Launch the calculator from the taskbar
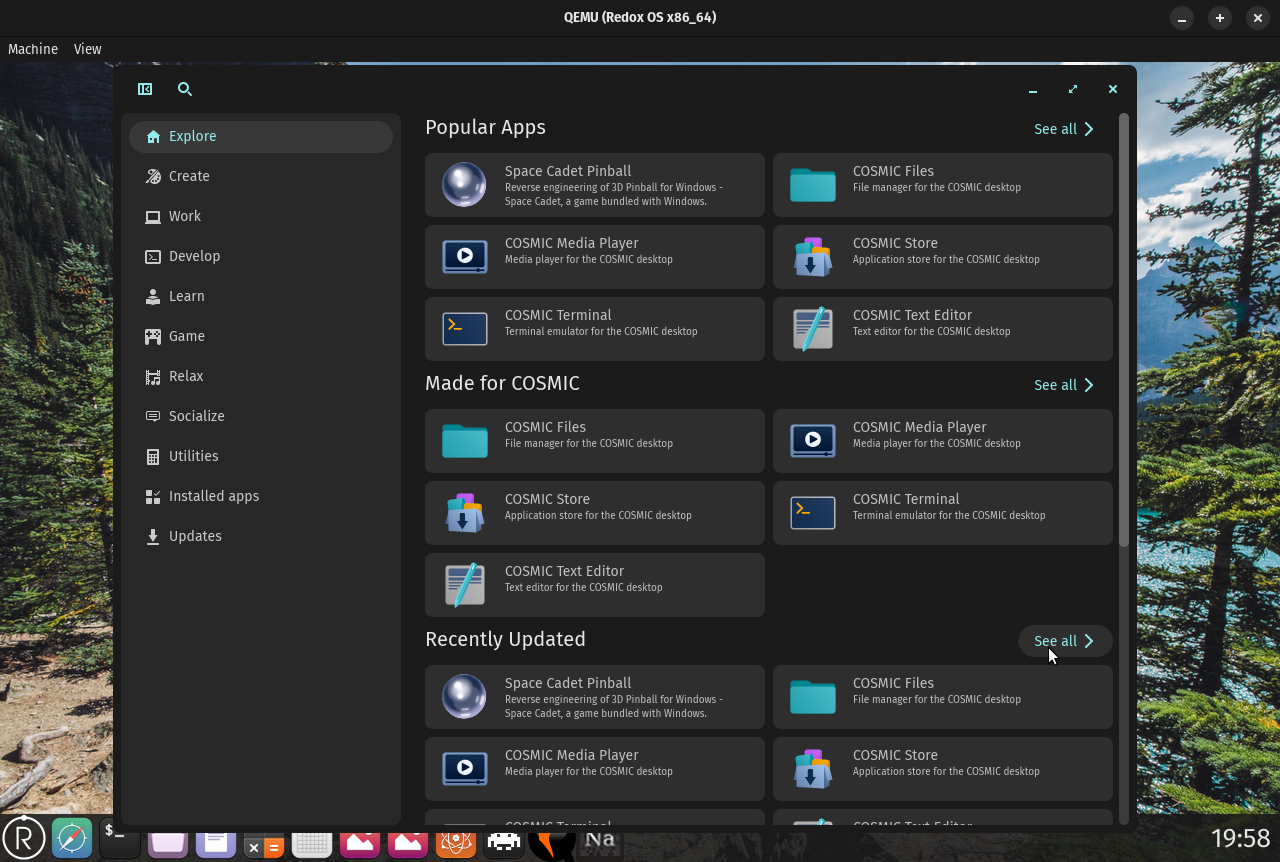The image size is (1280, 862). [x=264, y=845]
